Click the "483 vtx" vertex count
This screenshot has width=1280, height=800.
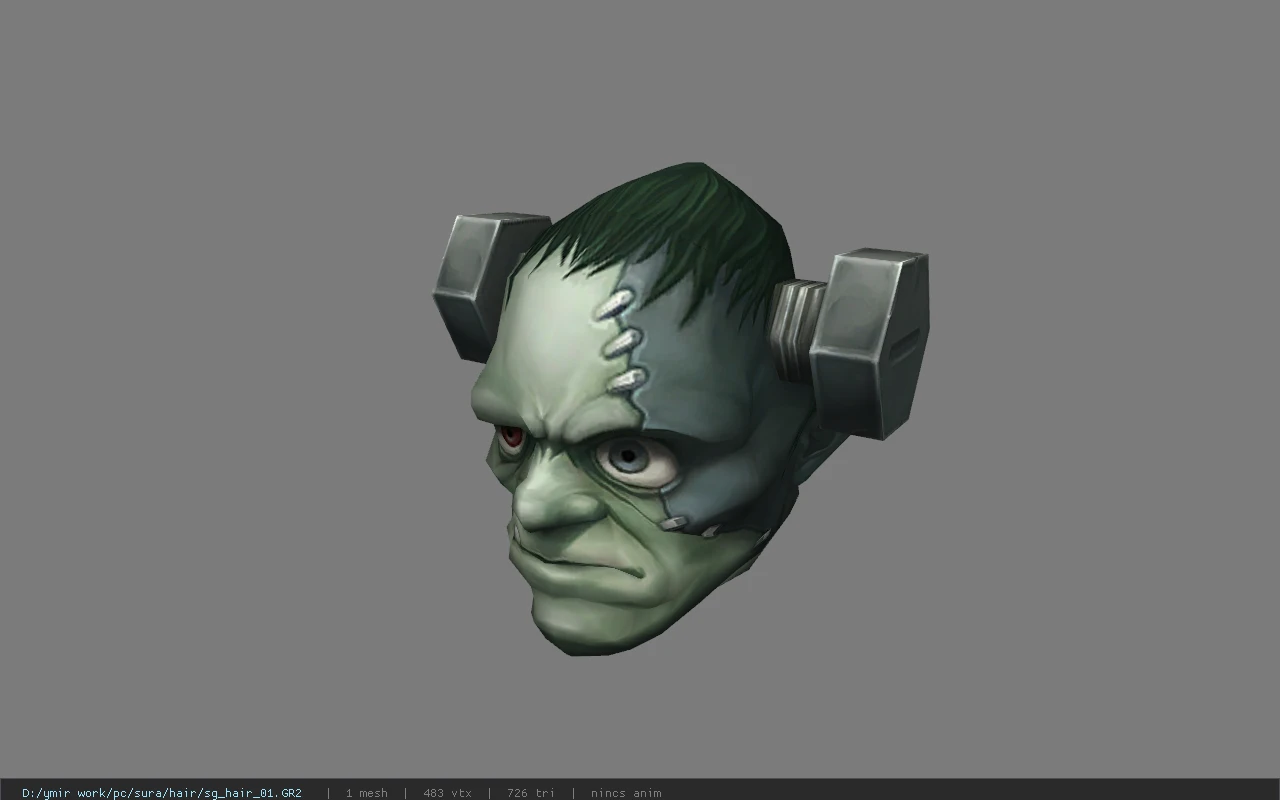click(x=447, y=793)
